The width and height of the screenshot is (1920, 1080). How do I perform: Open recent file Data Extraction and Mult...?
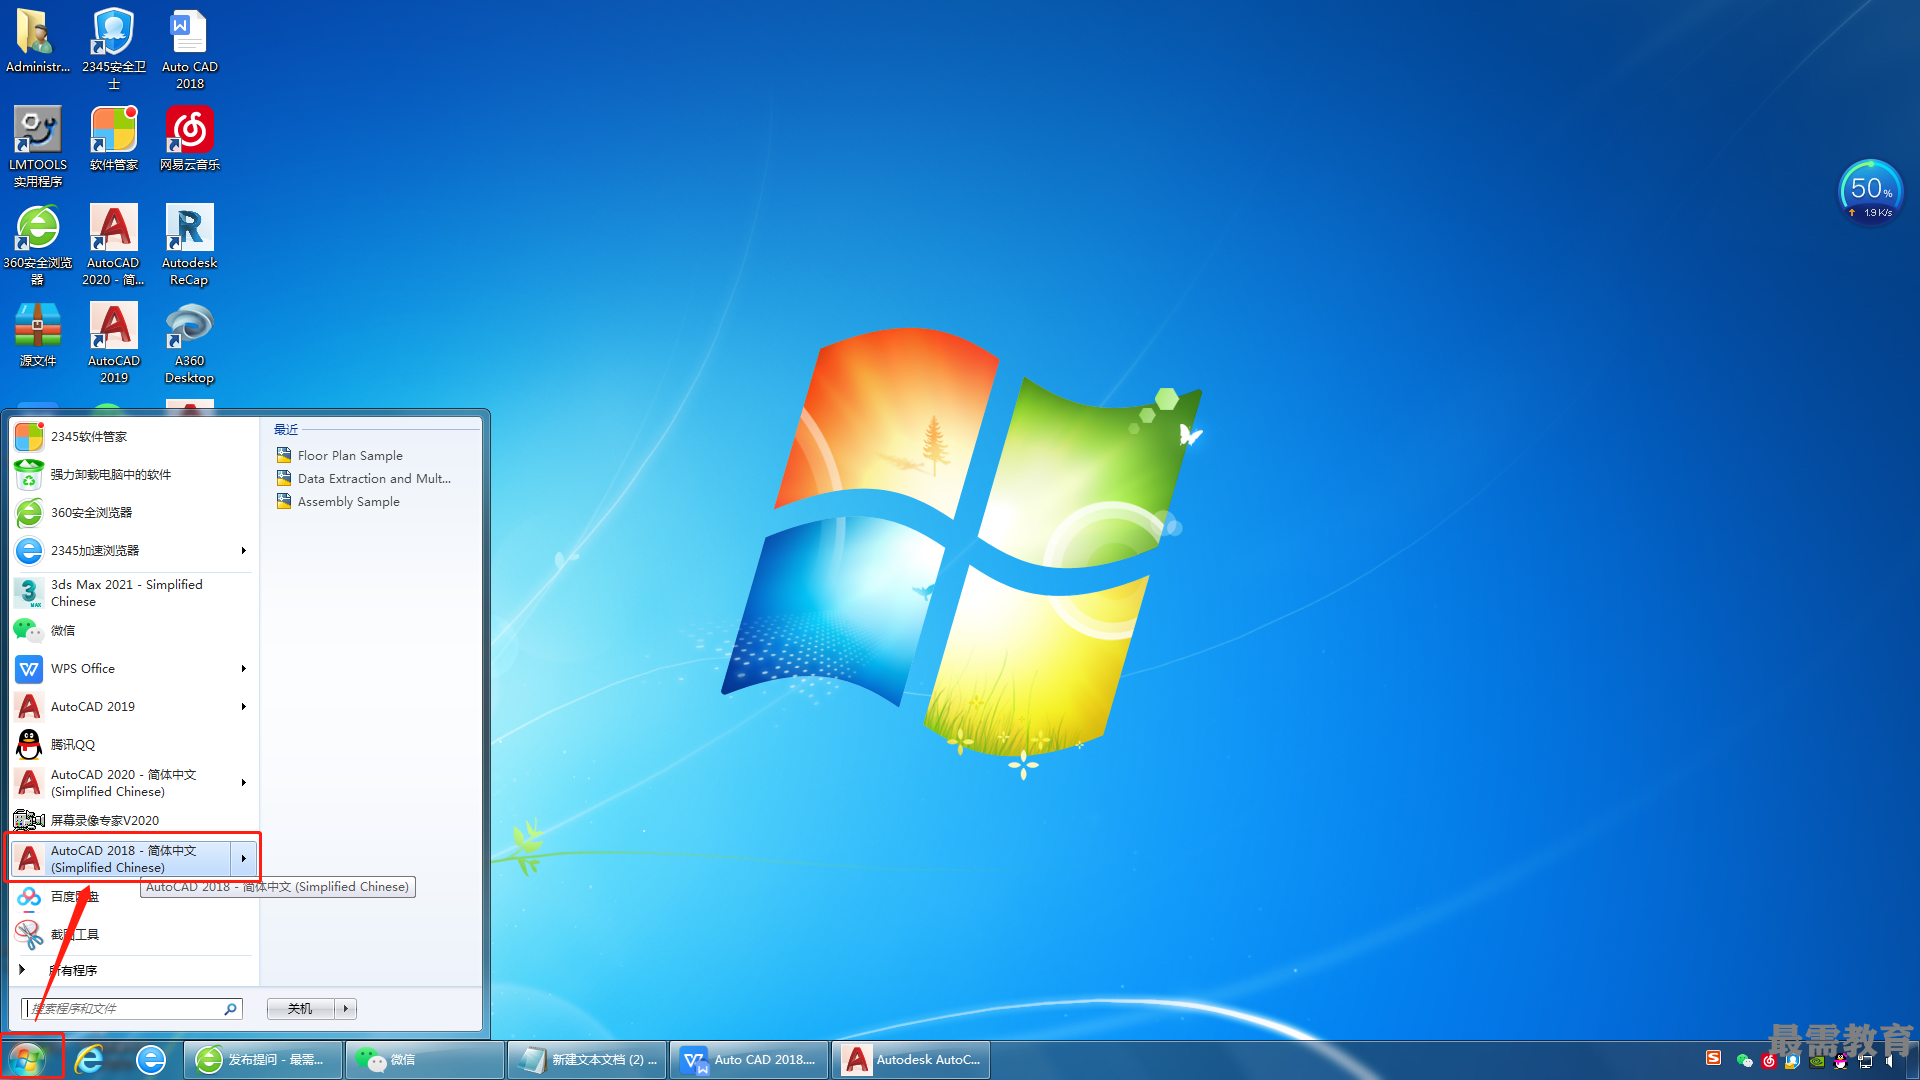pyautogui.click(x=363, y=479)
